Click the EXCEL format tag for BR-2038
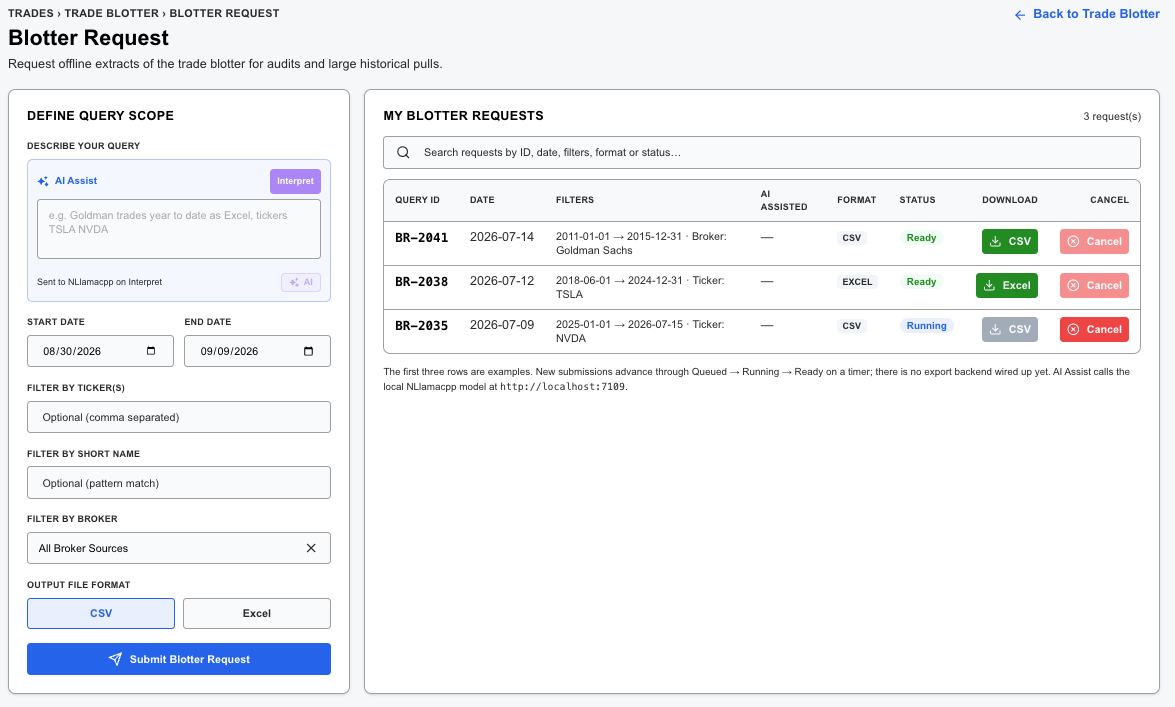 [857, 282]
